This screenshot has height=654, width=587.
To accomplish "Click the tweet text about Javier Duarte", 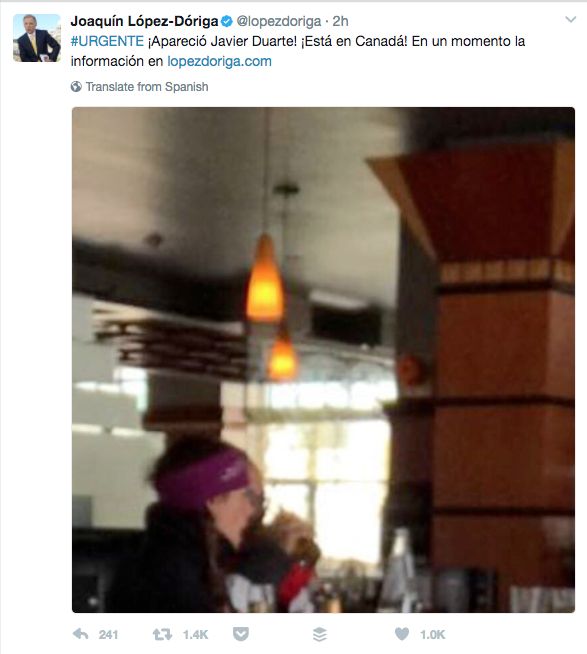I will click(x=298, y=51).
